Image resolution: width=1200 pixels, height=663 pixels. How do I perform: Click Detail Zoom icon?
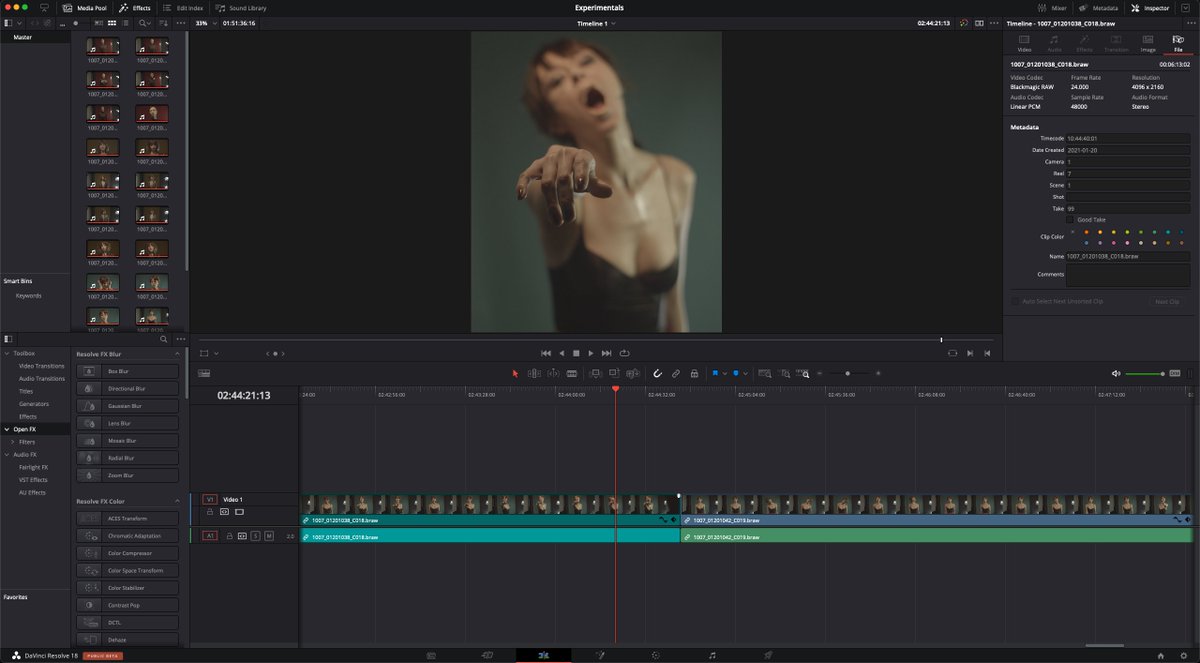785,373
